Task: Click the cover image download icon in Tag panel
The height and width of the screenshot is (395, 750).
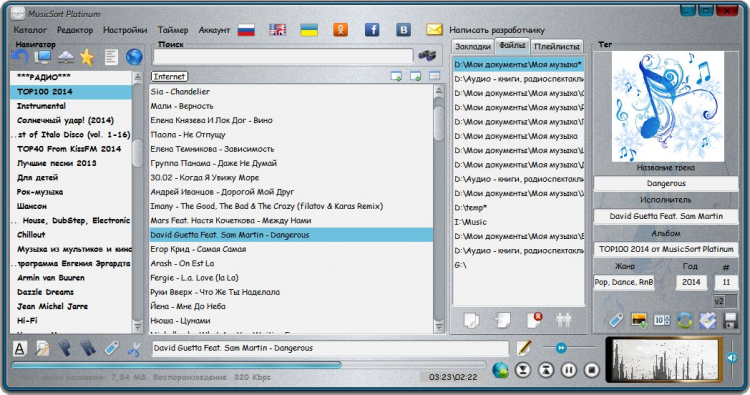Action: coord(639,320)
